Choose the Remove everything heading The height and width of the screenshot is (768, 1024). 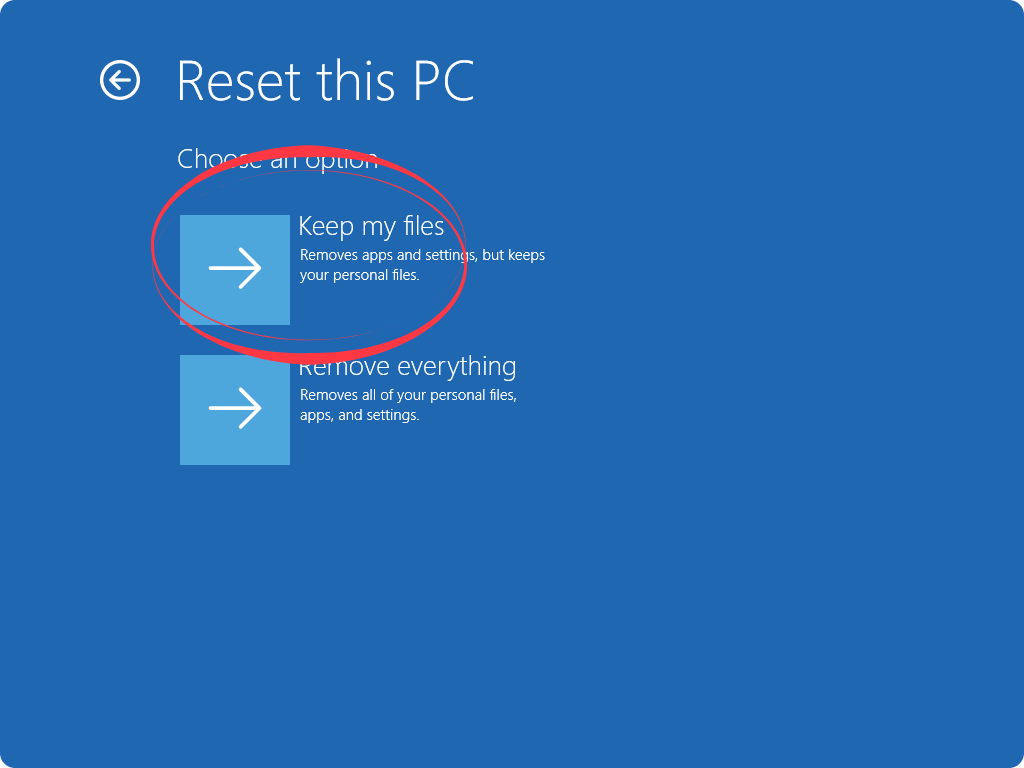pos(408,366)
